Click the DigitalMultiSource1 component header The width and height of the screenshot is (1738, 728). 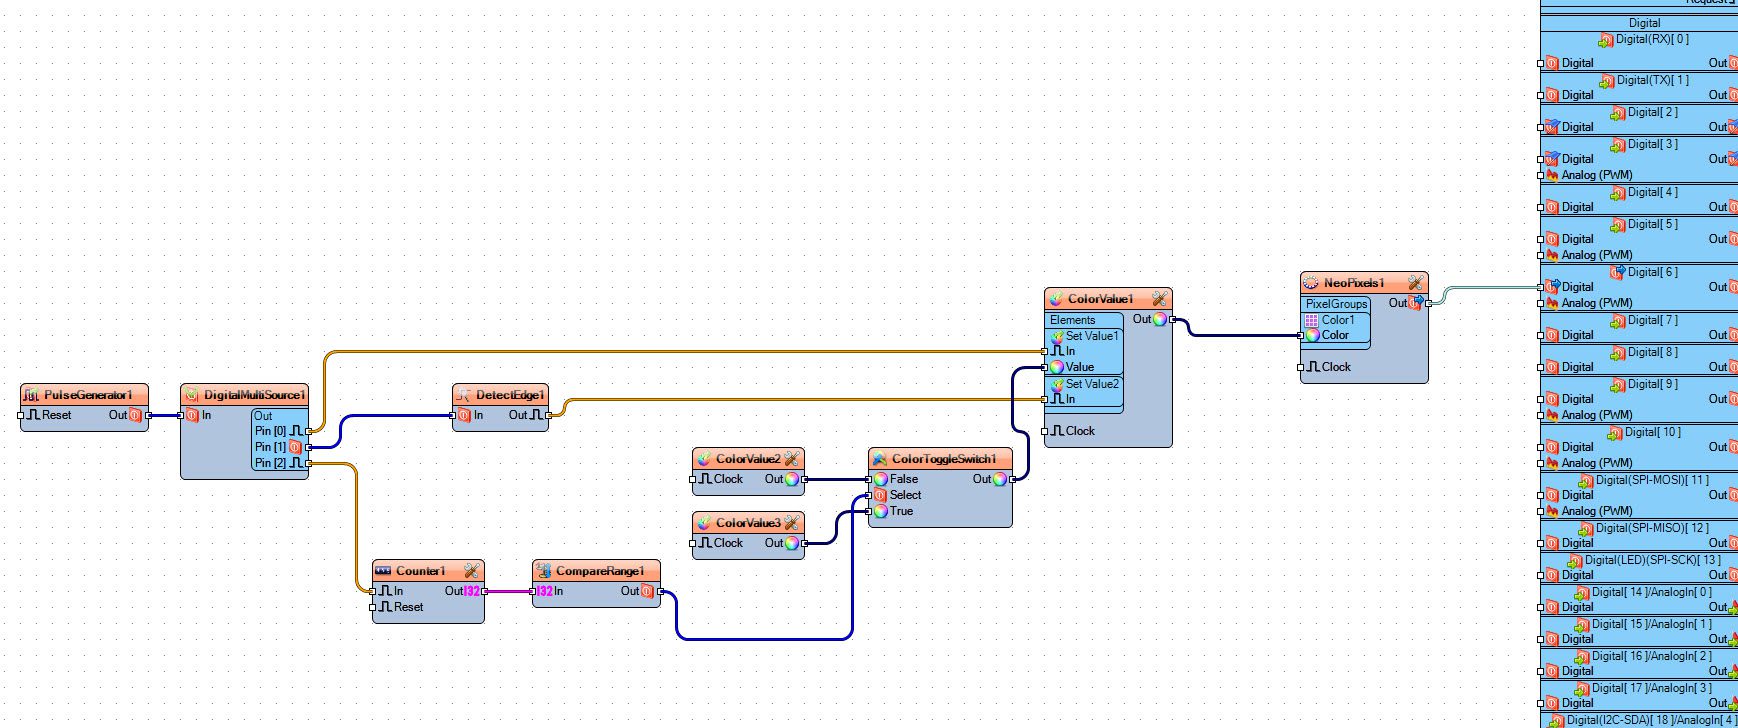(x=244, y=395)
